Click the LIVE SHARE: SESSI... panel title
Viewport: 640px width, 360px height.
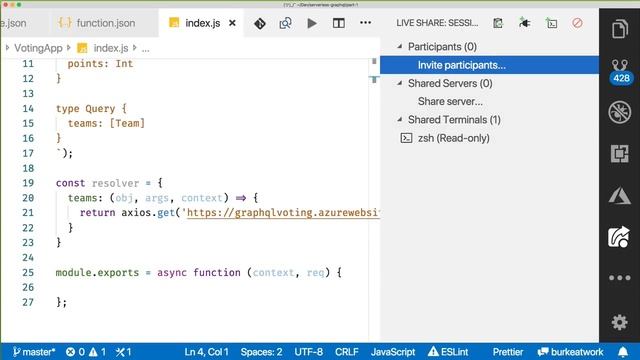coord(437,23)
